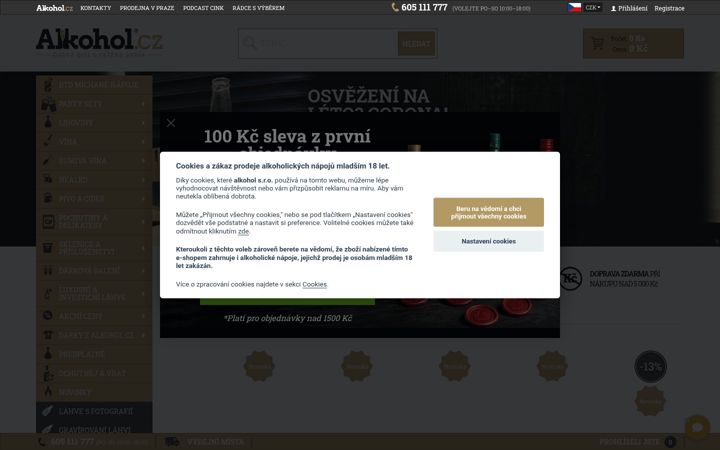
Task: Click the Vína bottle icon
Action: point(48,141)
